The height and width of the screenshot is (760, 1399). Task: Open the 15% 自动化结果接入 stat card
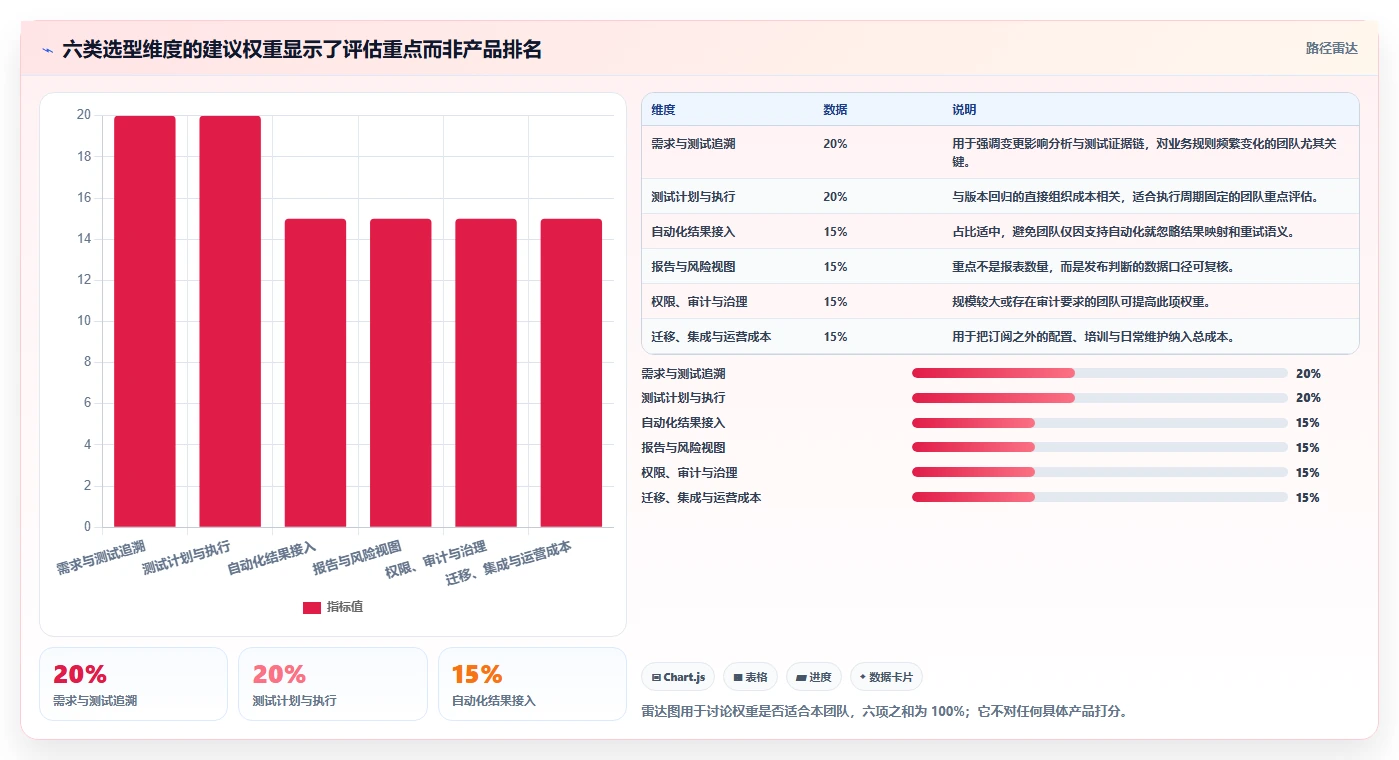click(532, 684)
